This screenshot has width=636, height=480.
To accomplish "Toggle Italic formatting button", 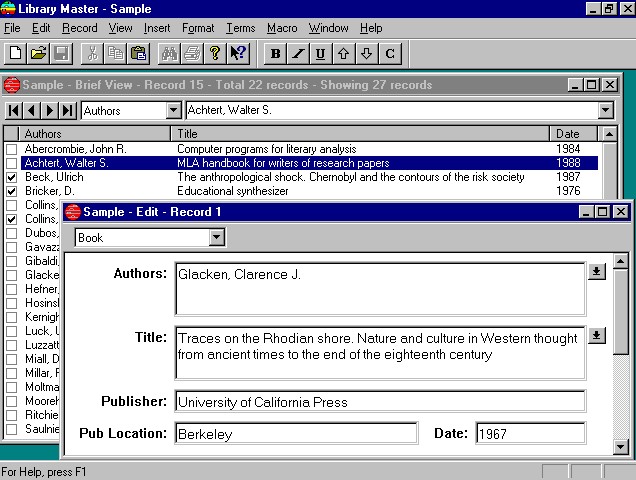I will point(298,54).
